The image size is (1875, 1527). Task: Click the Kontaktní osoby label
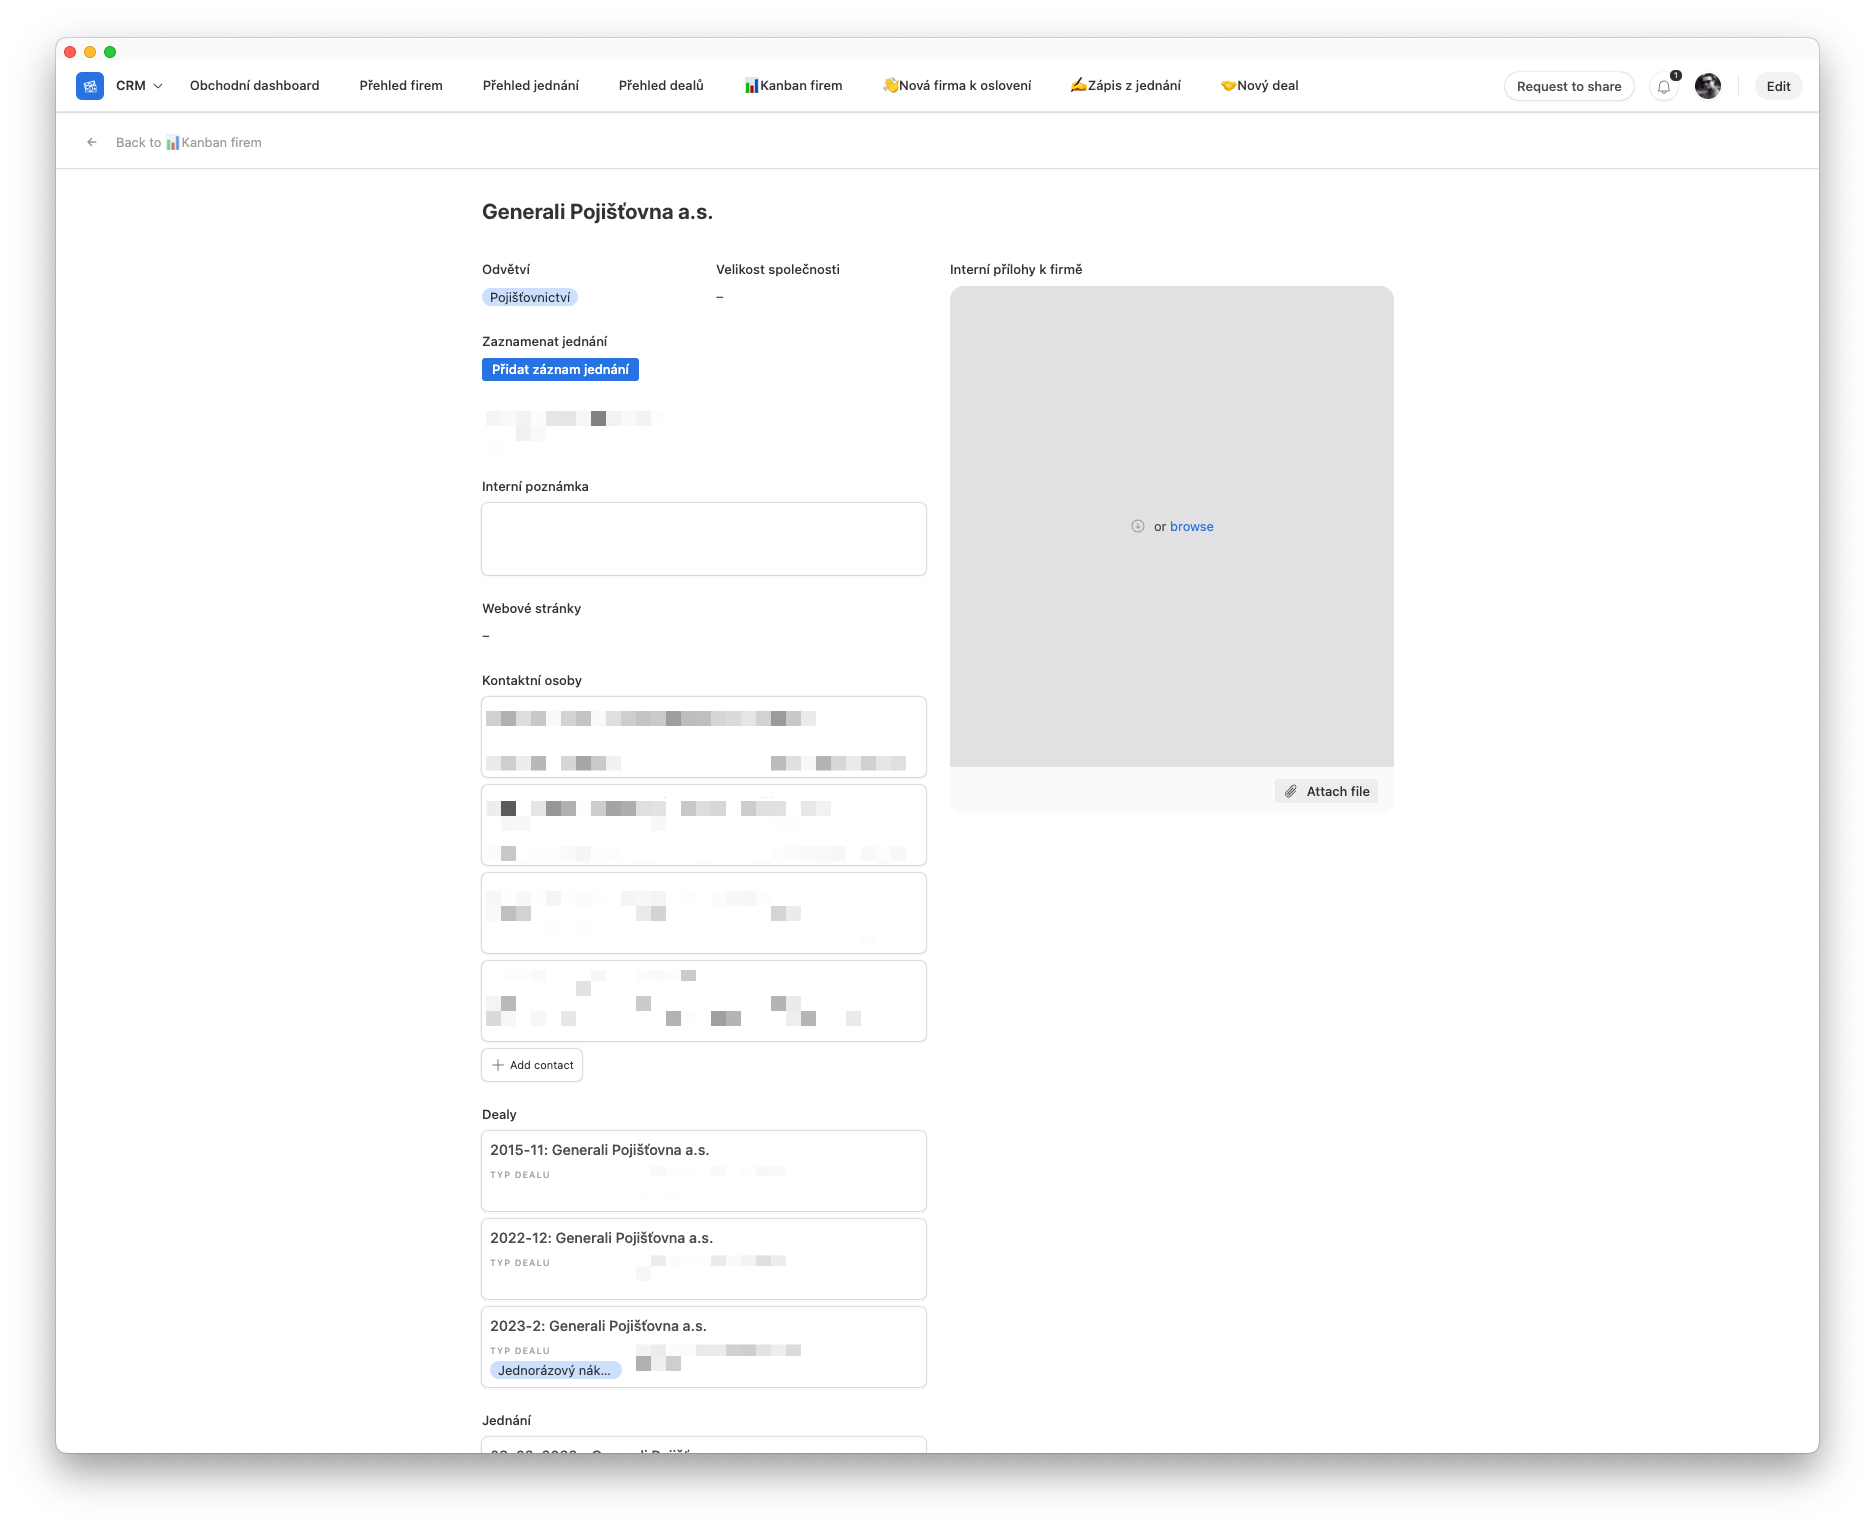[532, 681]
